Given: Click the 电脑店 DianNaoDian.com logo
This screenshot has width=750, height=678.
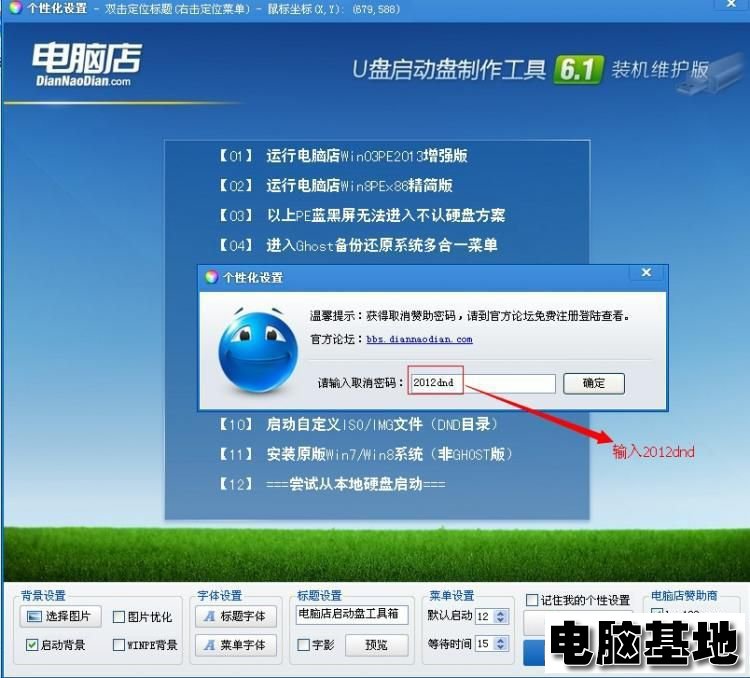Looking at the screenshot, I should point(87,65).
